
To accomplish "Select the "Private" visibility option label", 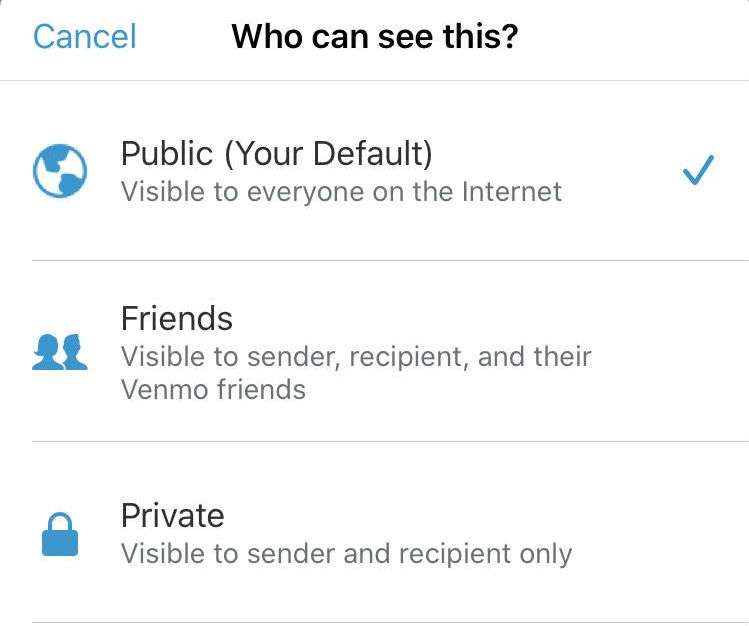I will 172,516.
